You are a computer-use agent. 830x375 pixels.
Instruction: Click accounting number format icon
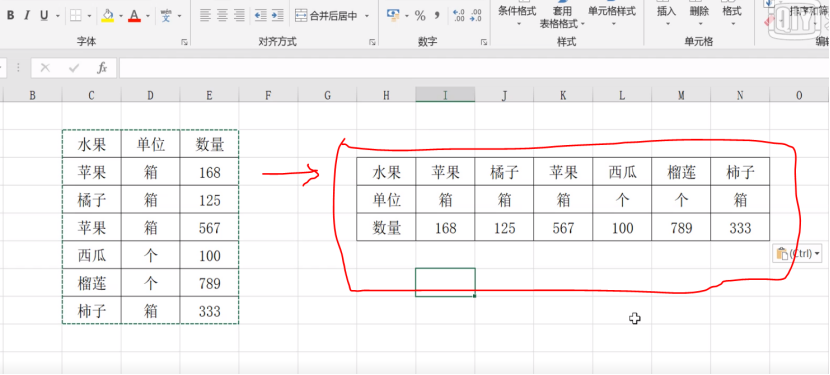click(x=393, y=15)
